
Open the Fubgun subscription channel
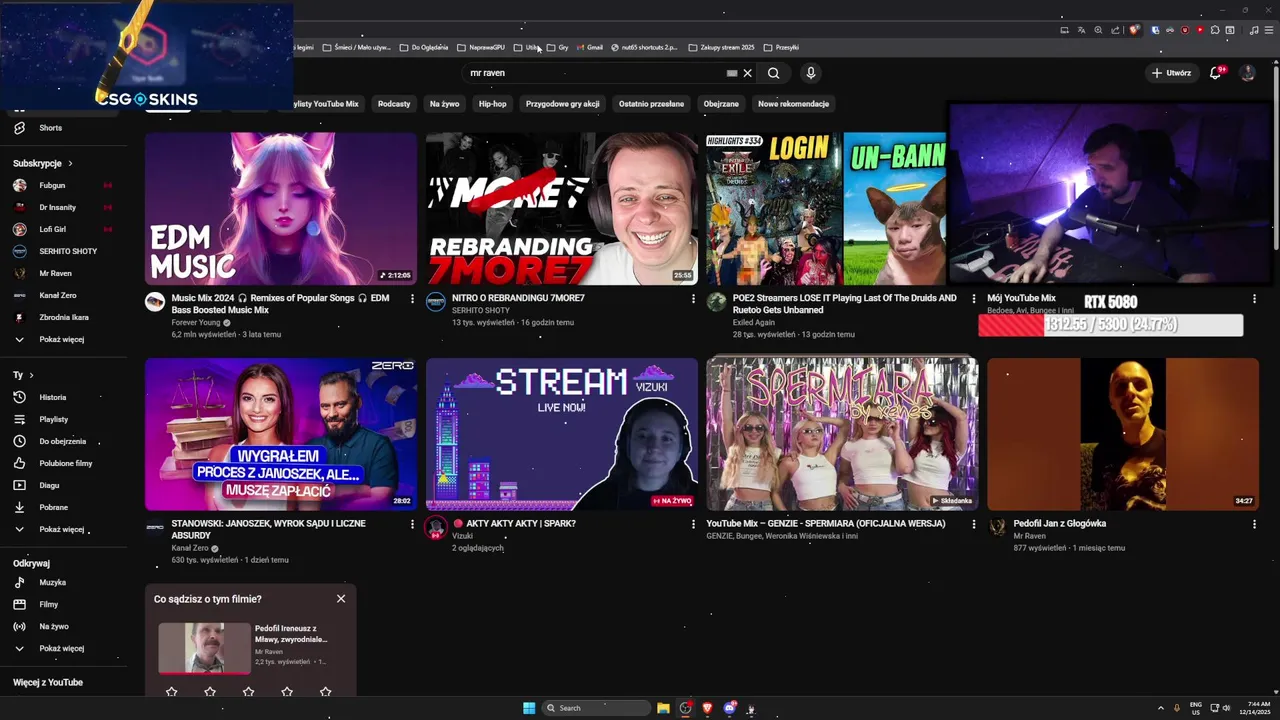(x=64, y=185)
